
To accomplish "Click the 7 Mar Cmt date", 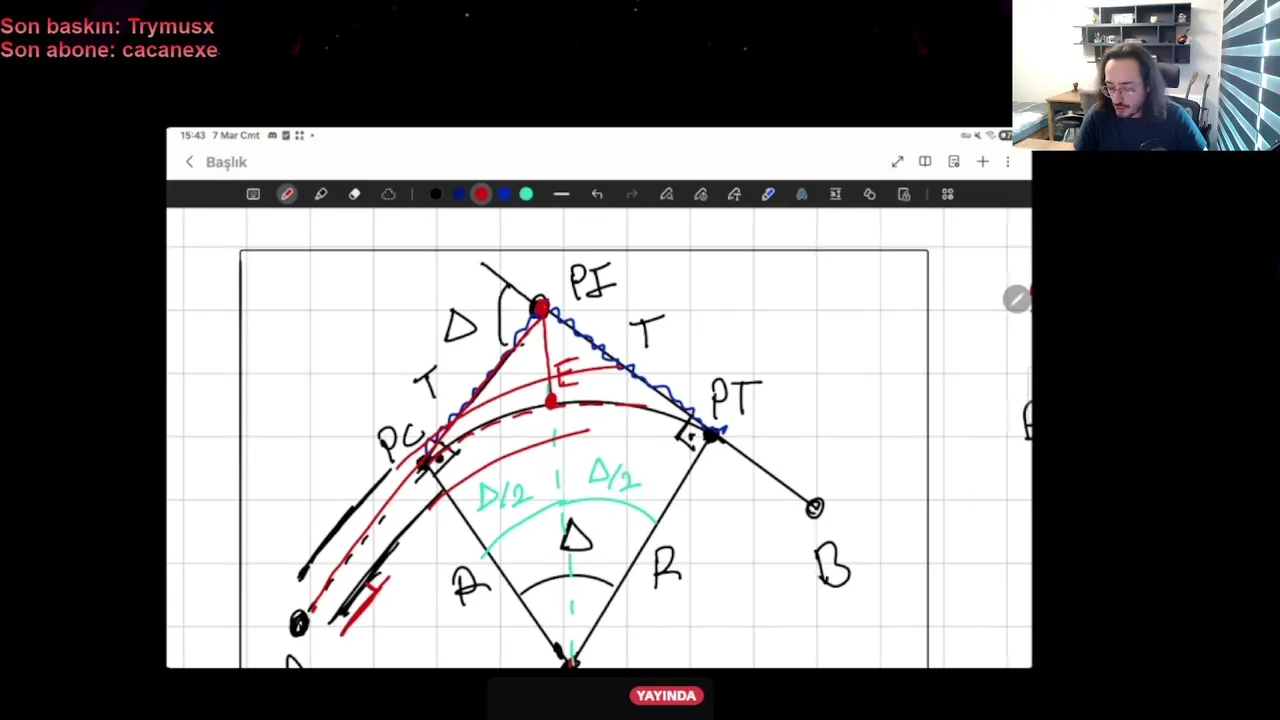I will pyautogui.click(x=234, y=135).
